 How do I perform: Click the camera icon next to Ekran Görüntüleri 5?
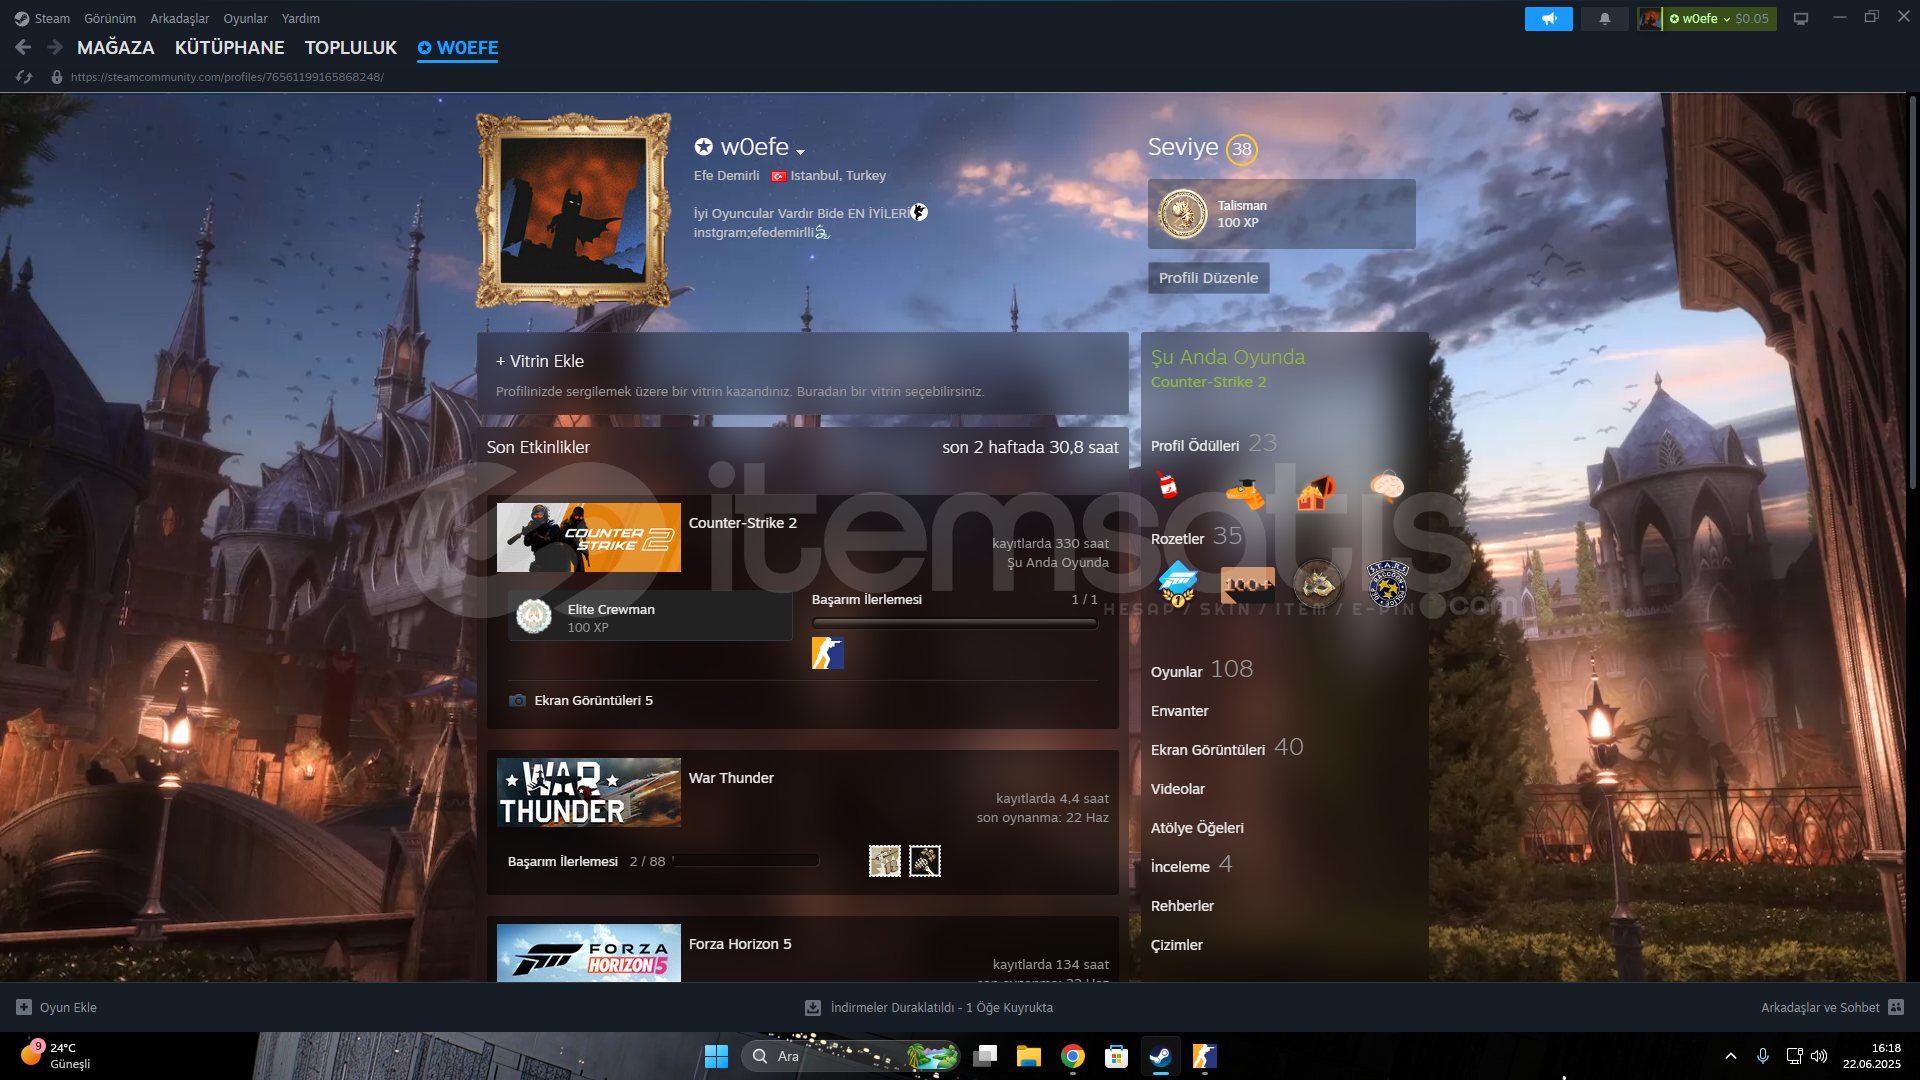(517, 701)
